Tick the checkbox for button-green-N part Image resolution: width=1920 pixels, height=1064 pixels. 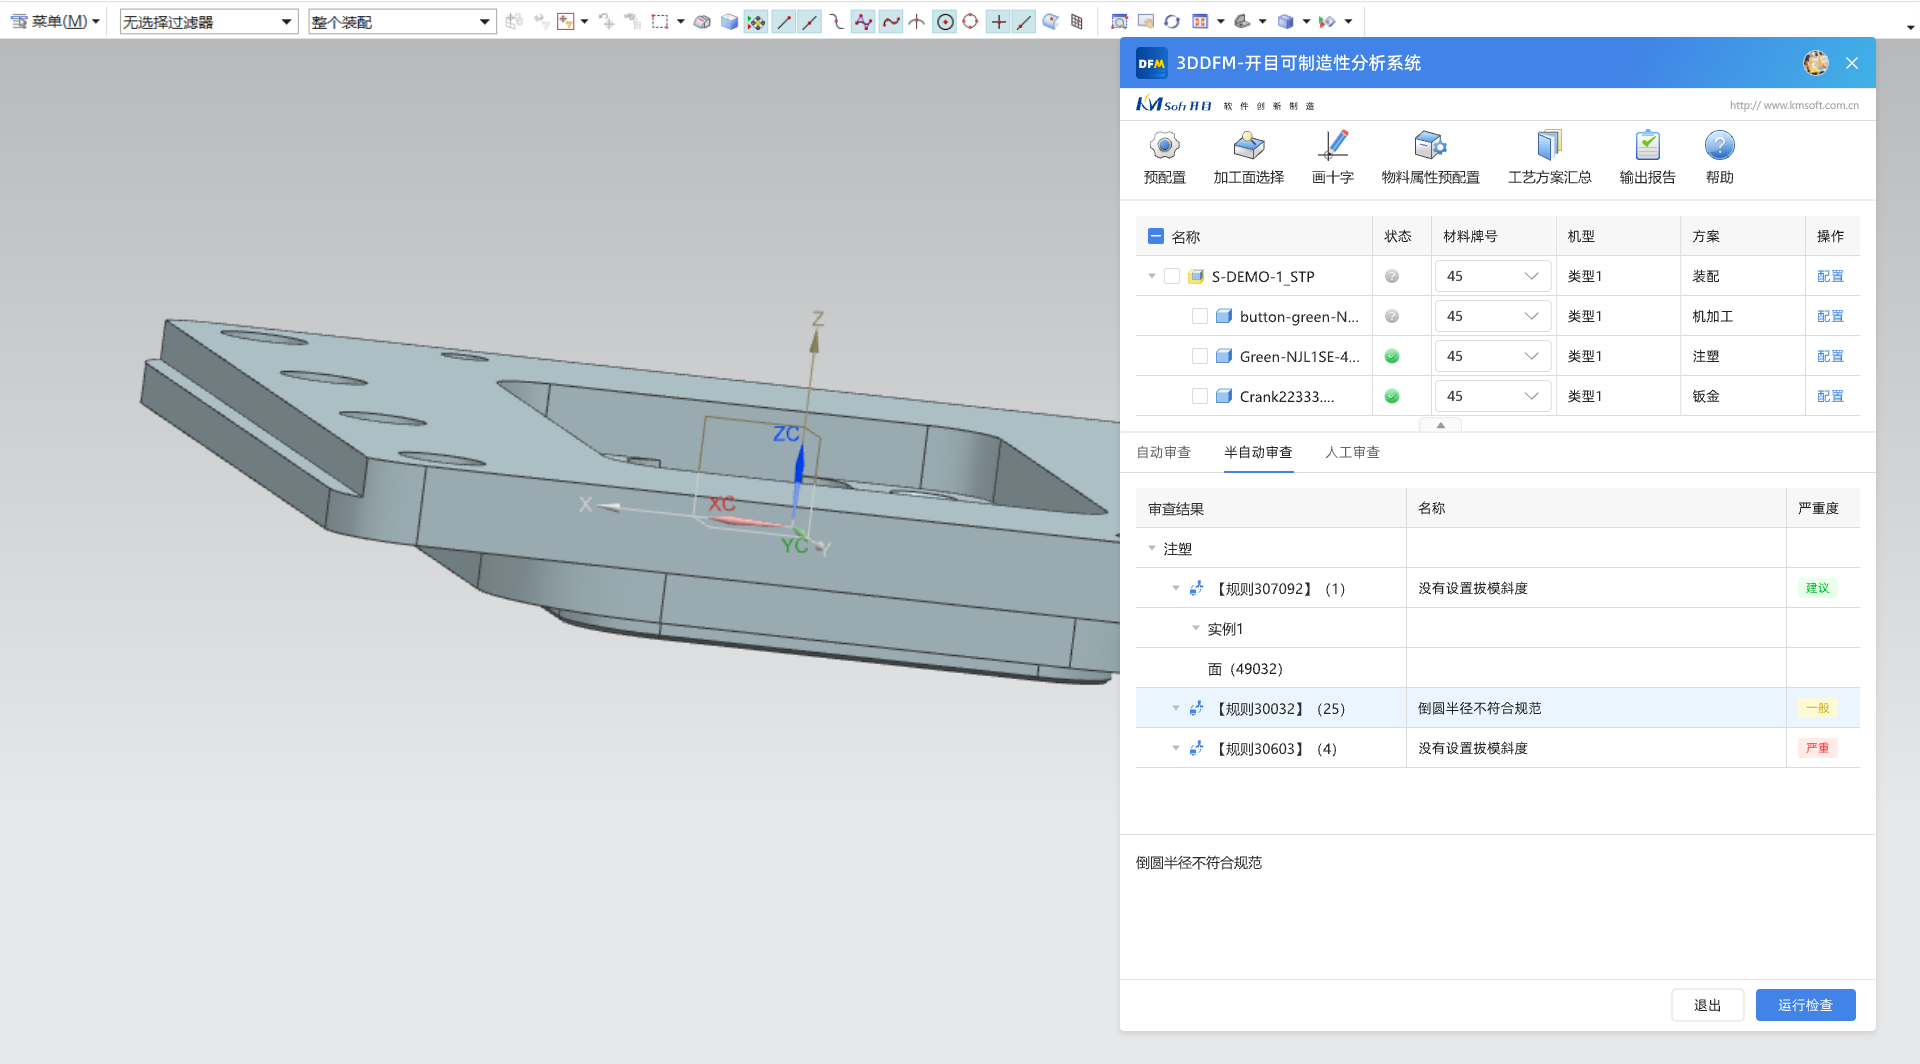point(1200,317)
